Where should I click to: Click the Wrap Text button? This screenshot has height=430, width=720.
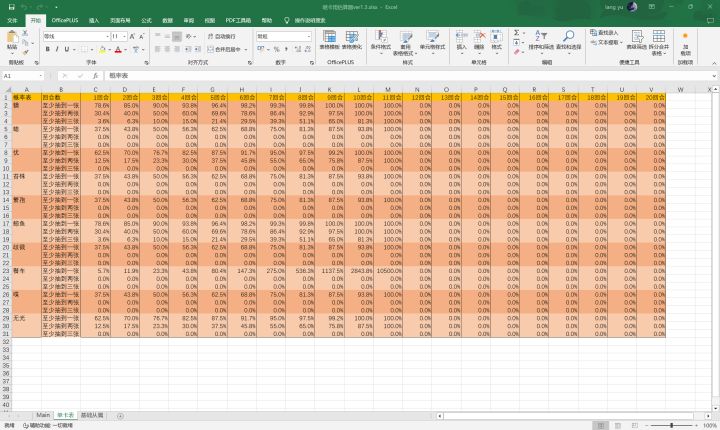point(228,35)
